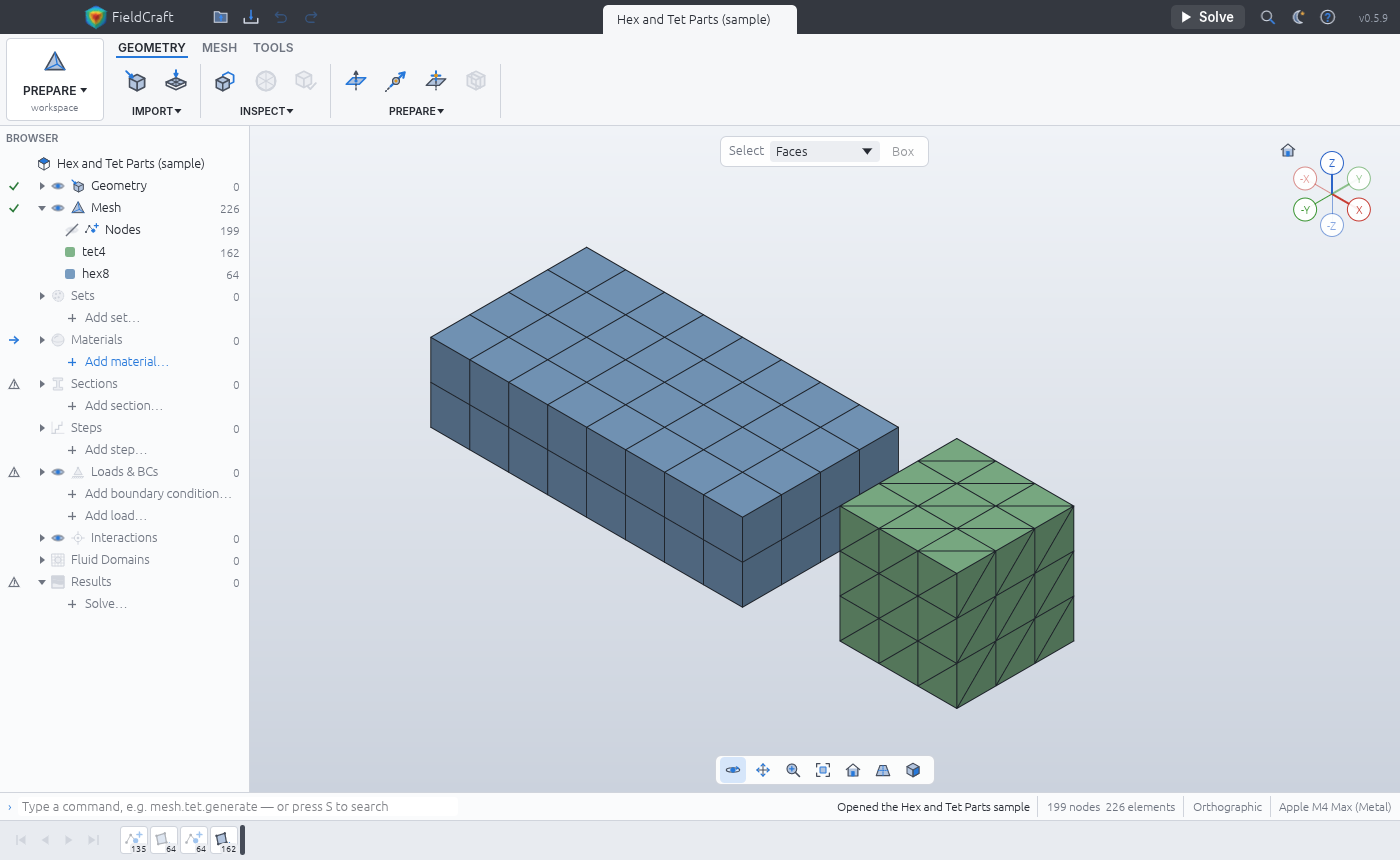
Task: Select the create plane tool icon
Action: tap(356, 81)
